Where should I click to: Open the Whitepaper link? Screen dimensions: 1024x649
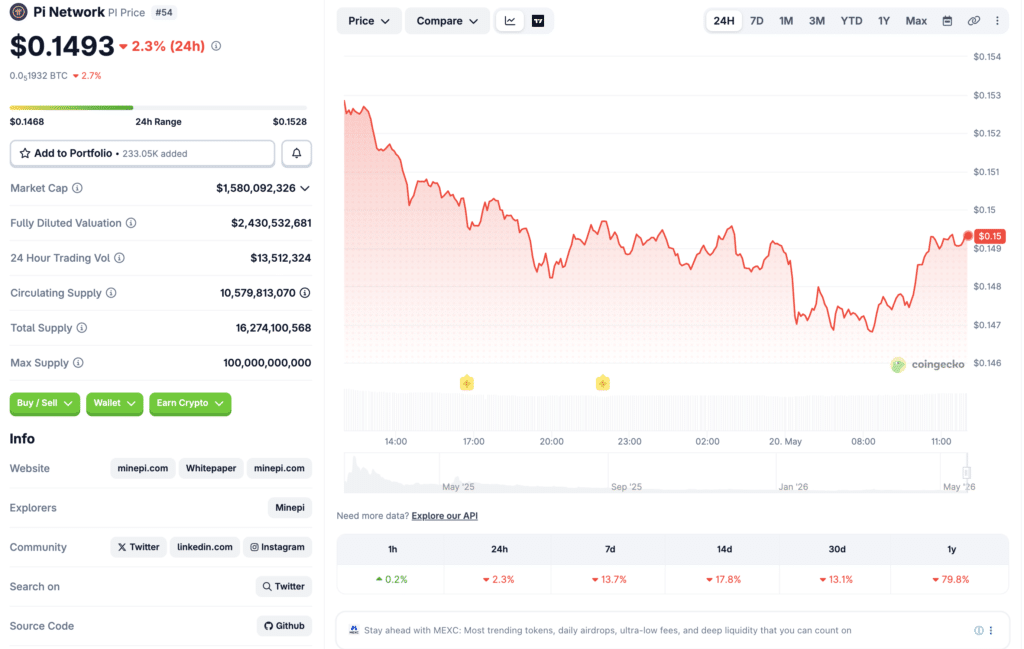(x=211, y=468)
